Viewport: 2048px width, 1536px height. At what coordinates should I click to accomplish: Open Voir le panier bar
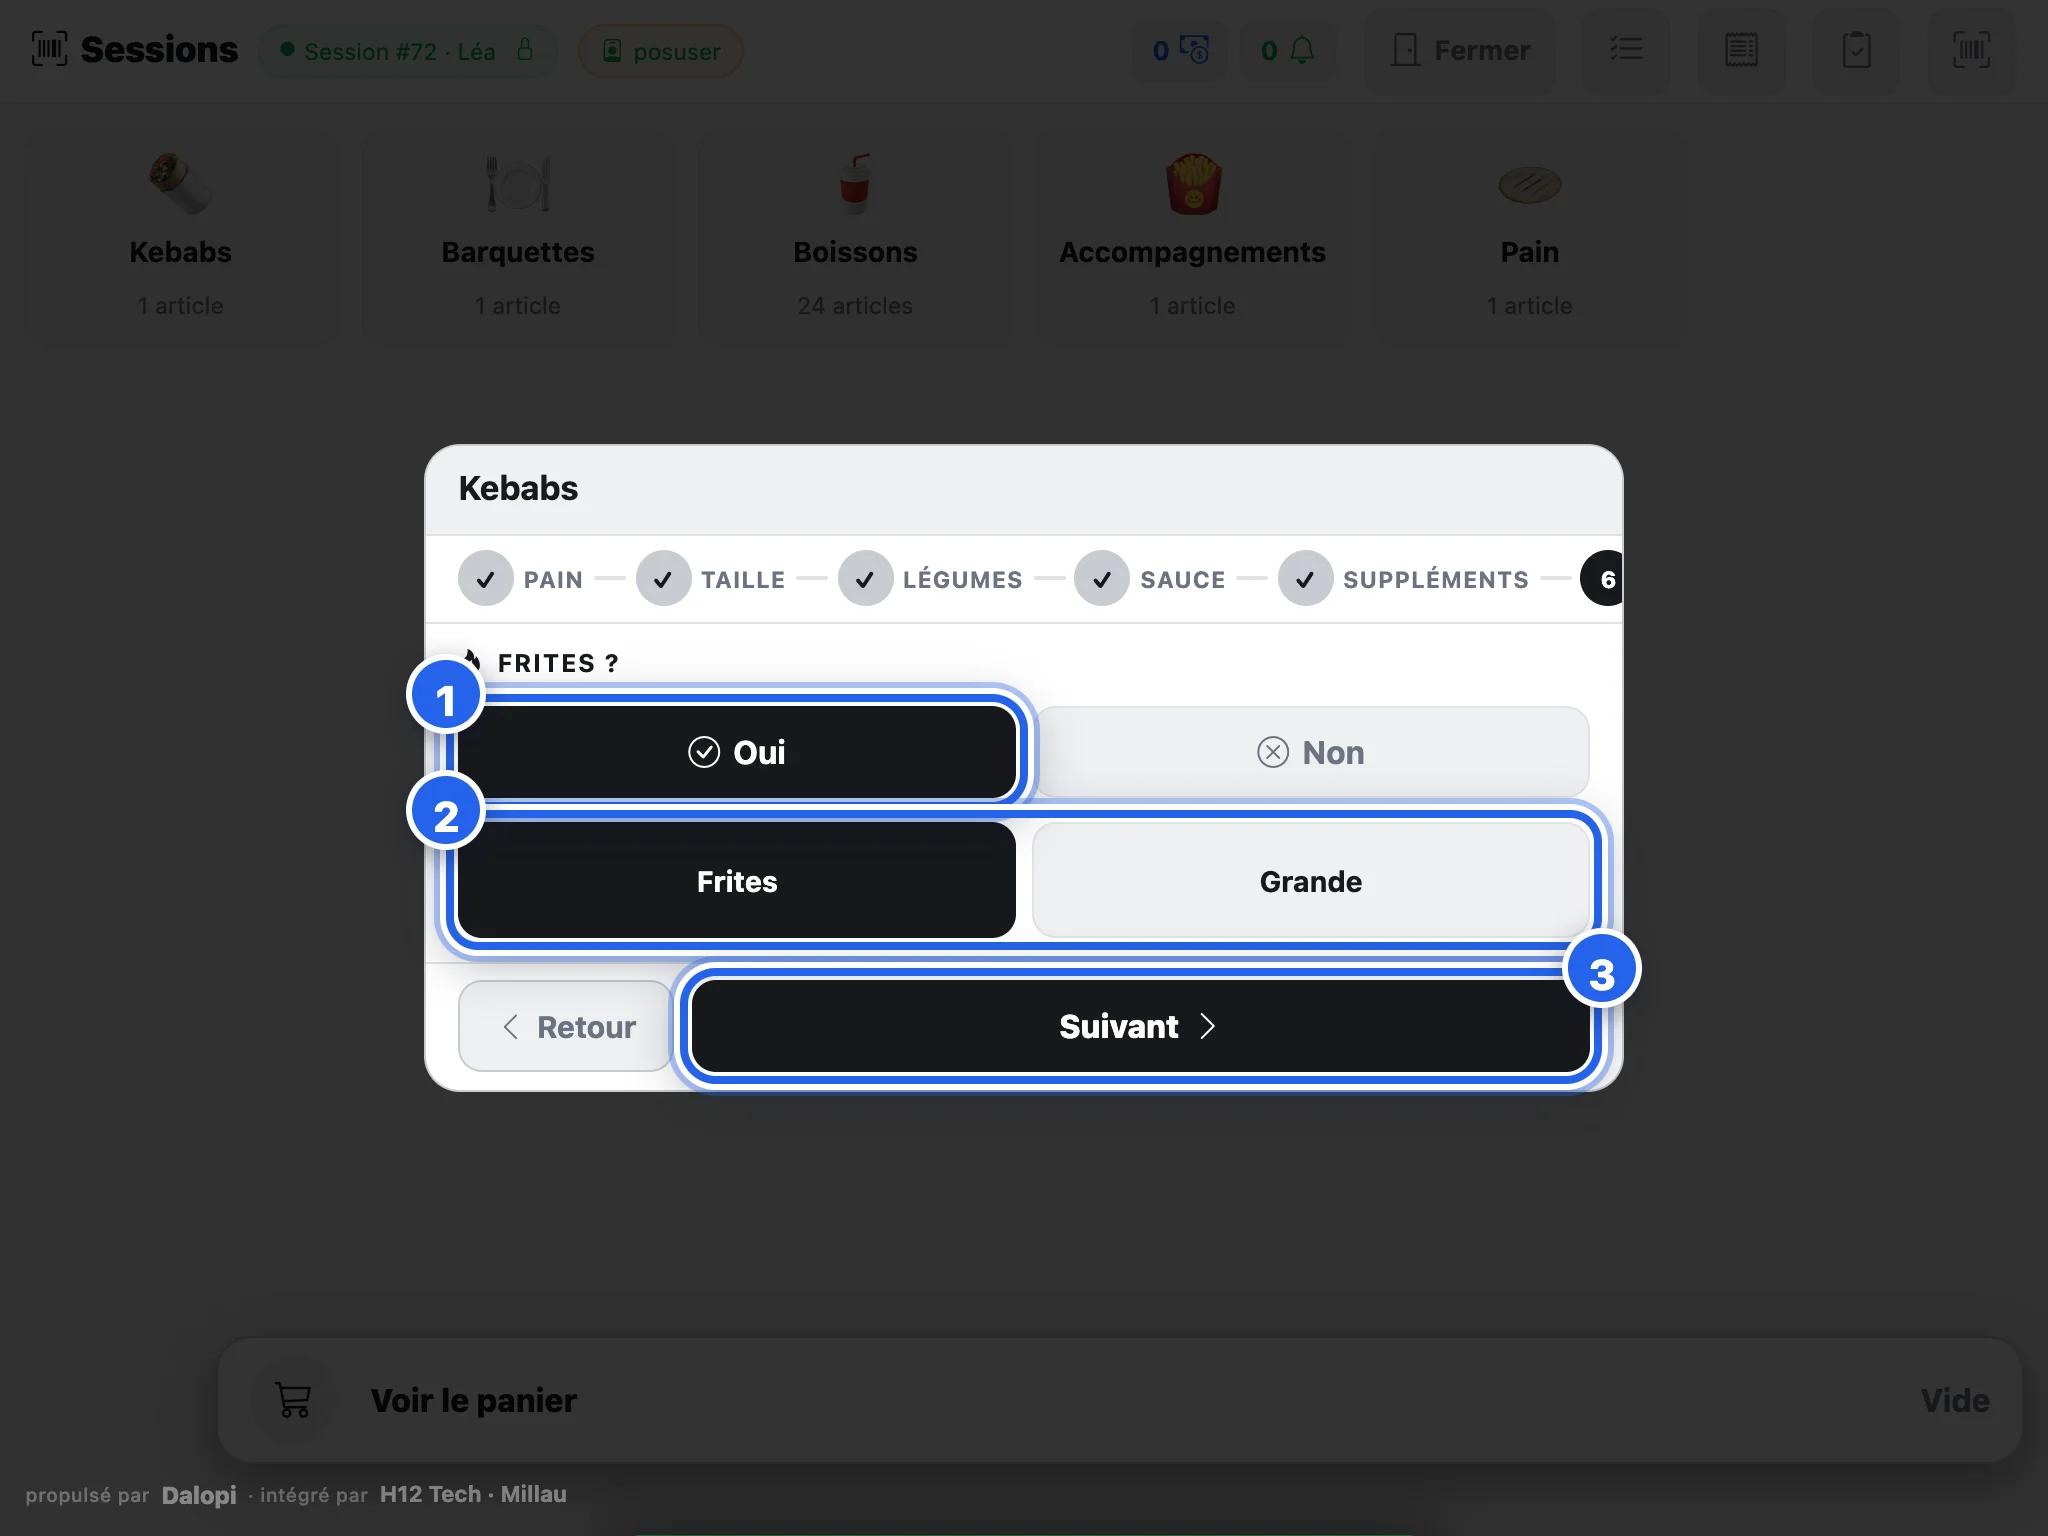1119,1400
